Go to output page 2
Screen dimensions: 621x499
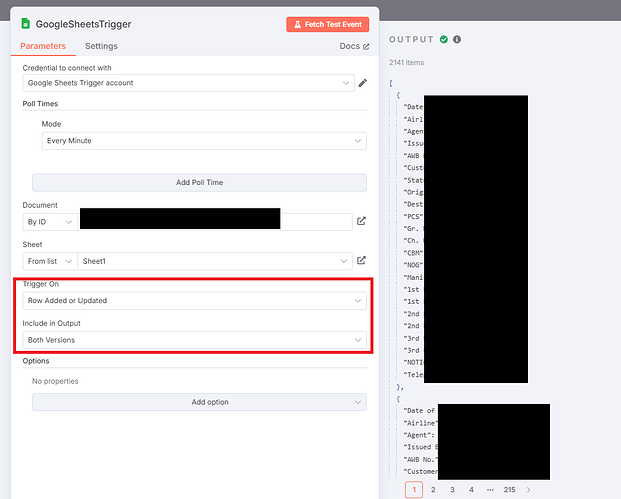pos(433,490)
